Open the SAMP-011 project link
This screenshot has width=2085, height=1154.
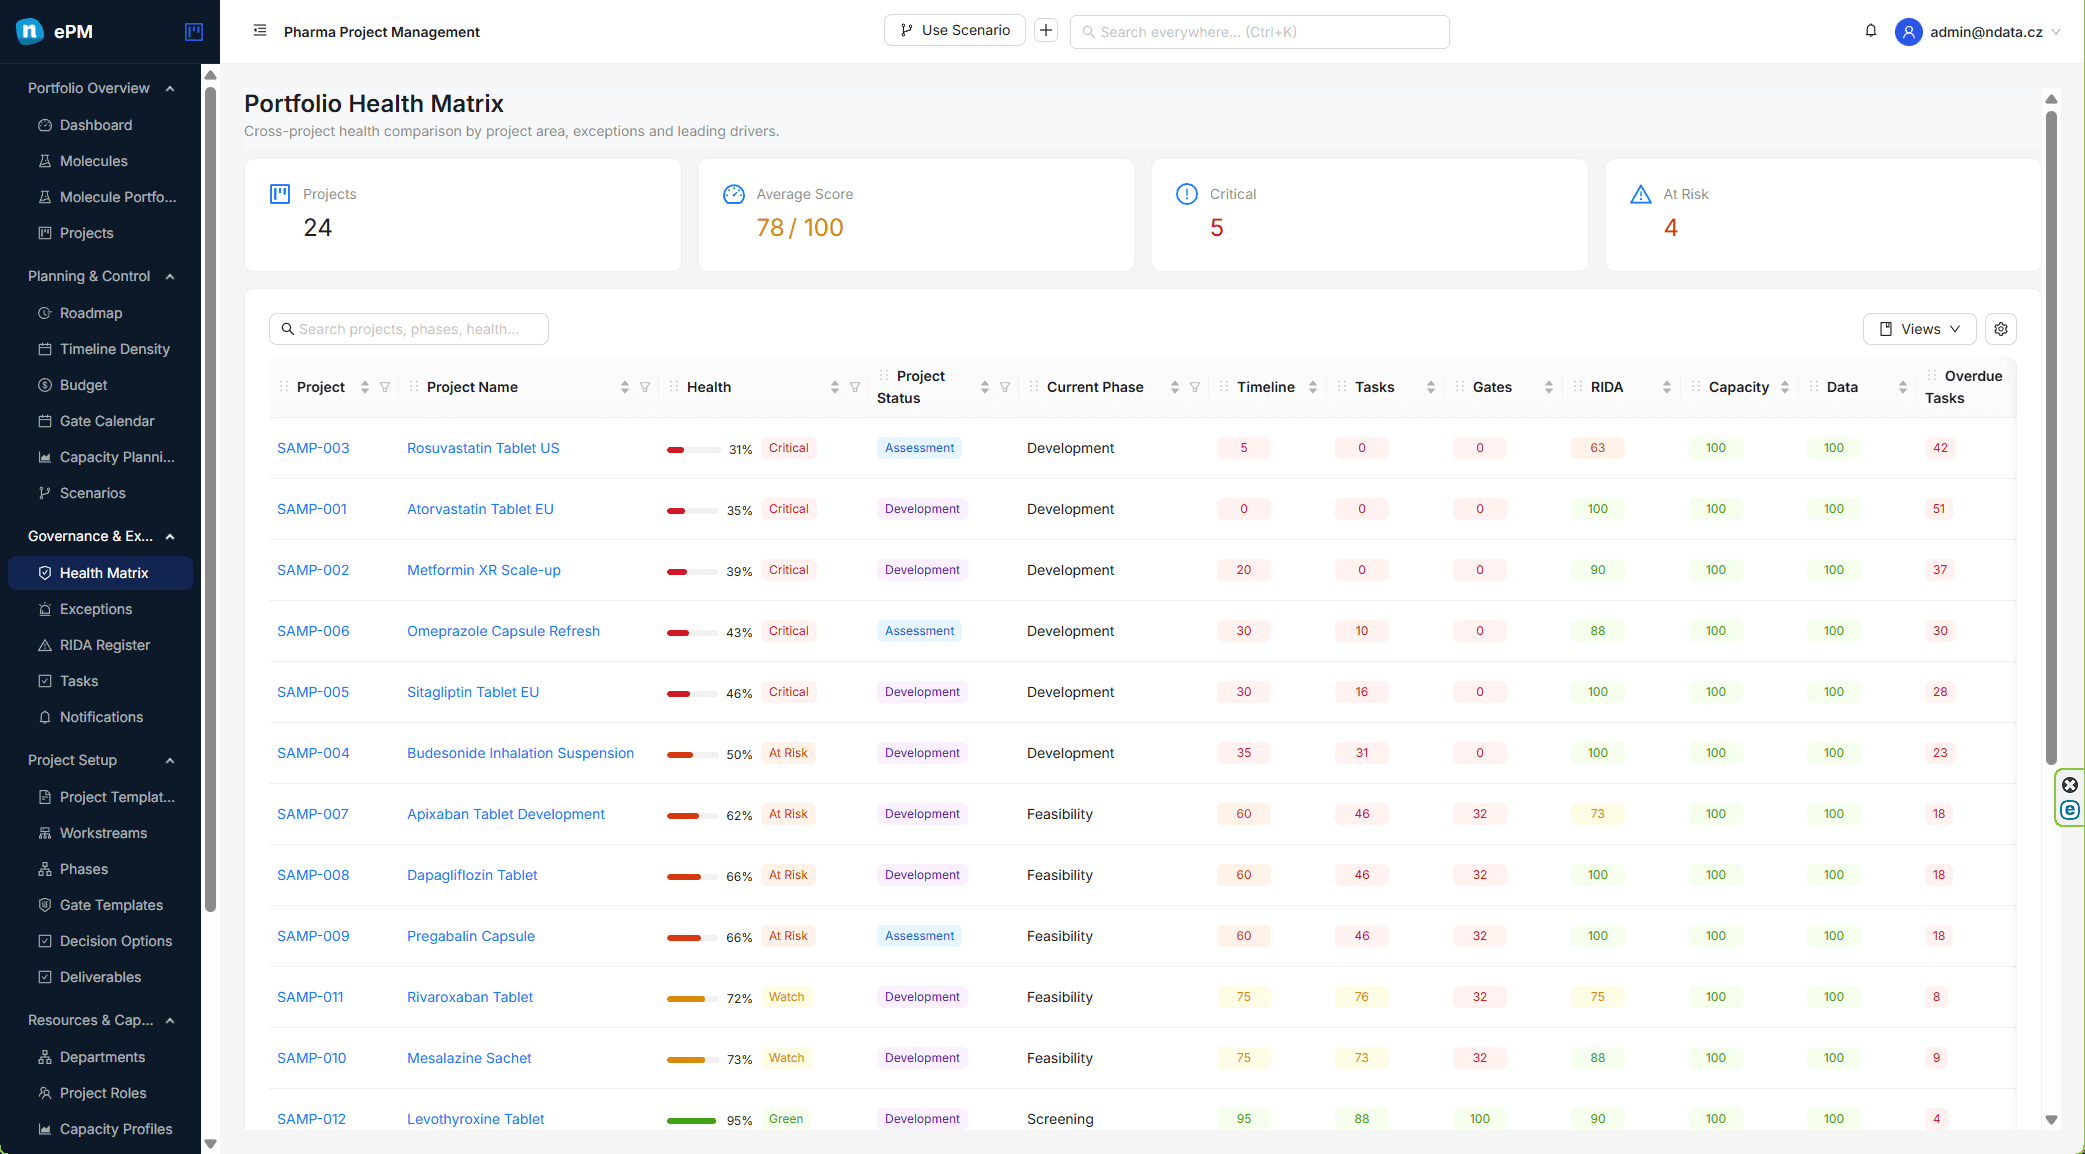(x=310, y=997)
